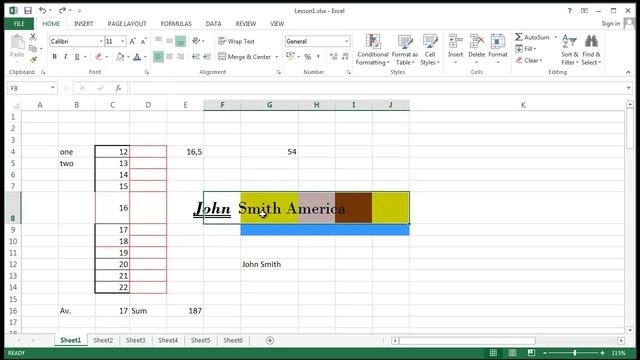The width and height of the screenshot is (640, 360).
Task: Apply accounting number format icon
Action: pyautogui.click(x=290, y=56)
